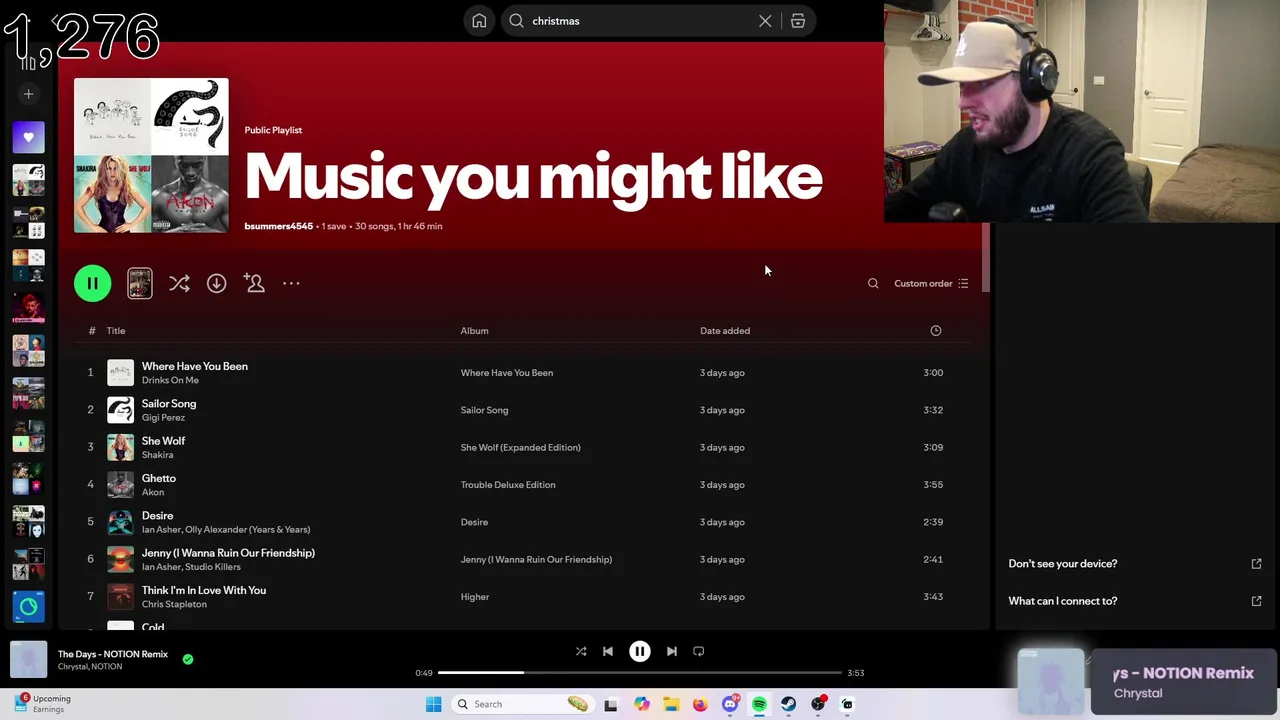Image resolution: width=1280 pixels, height=720 pixels.
Task: Pause playback in the bottom player
Action: [x=640, y=651]
